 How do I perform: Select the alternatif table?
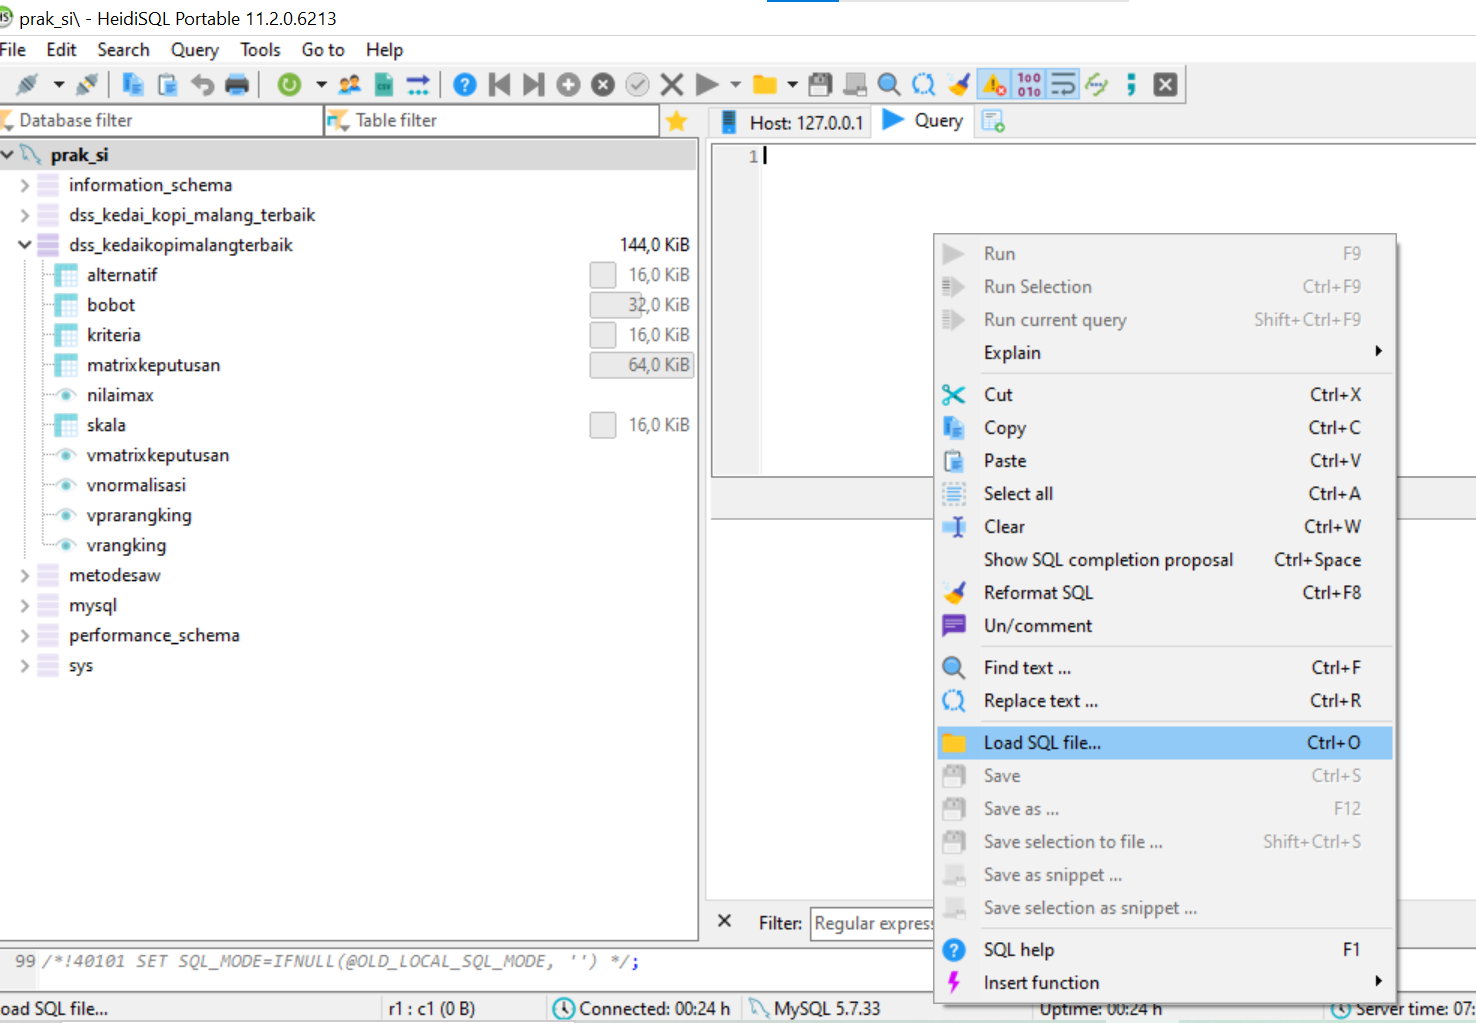(122, 275)
